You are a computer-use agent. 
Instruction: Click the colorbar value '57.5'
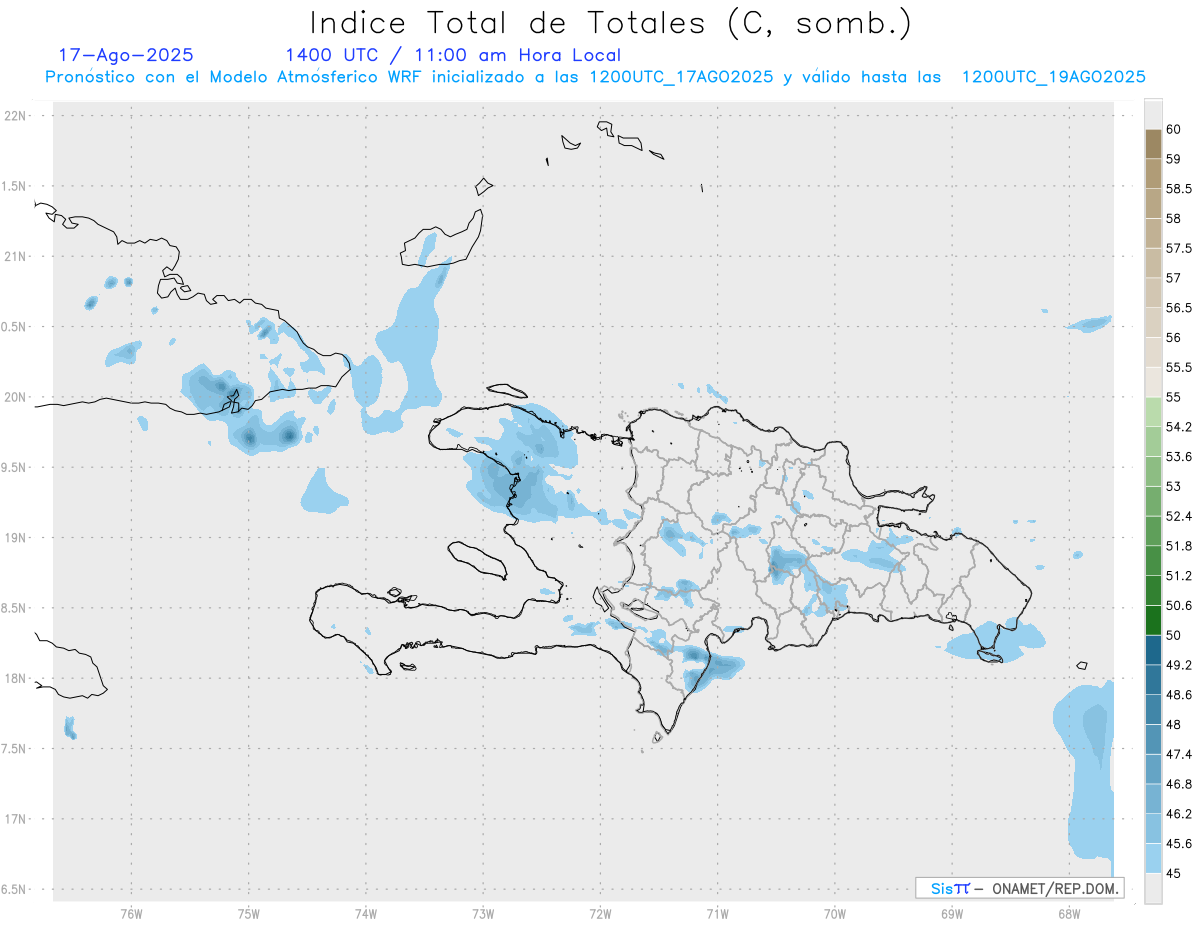pyautogui.click(x=1179, y=248)
